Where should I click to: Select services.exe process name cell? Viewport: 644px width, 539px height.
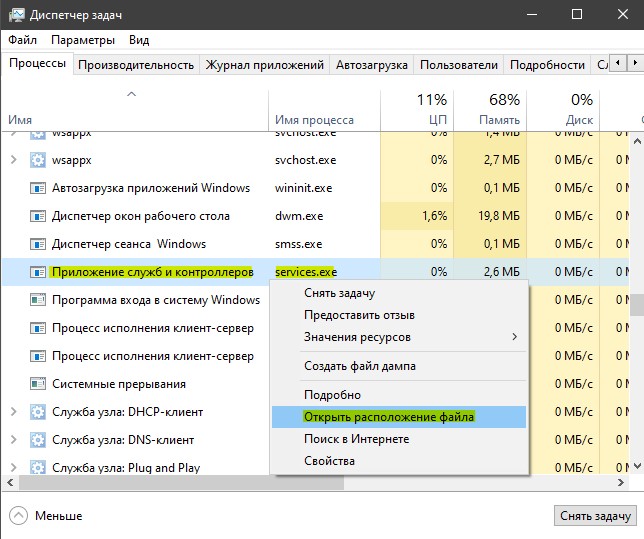[306, 272]
